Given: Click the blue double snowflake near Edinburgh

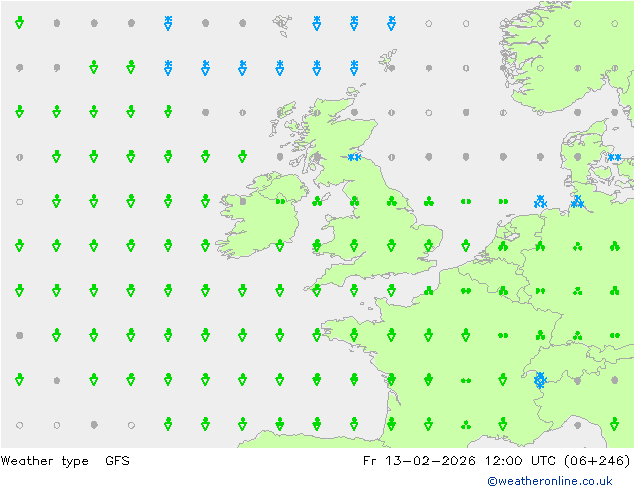Looking at the screenshot, I should point(354,157).
